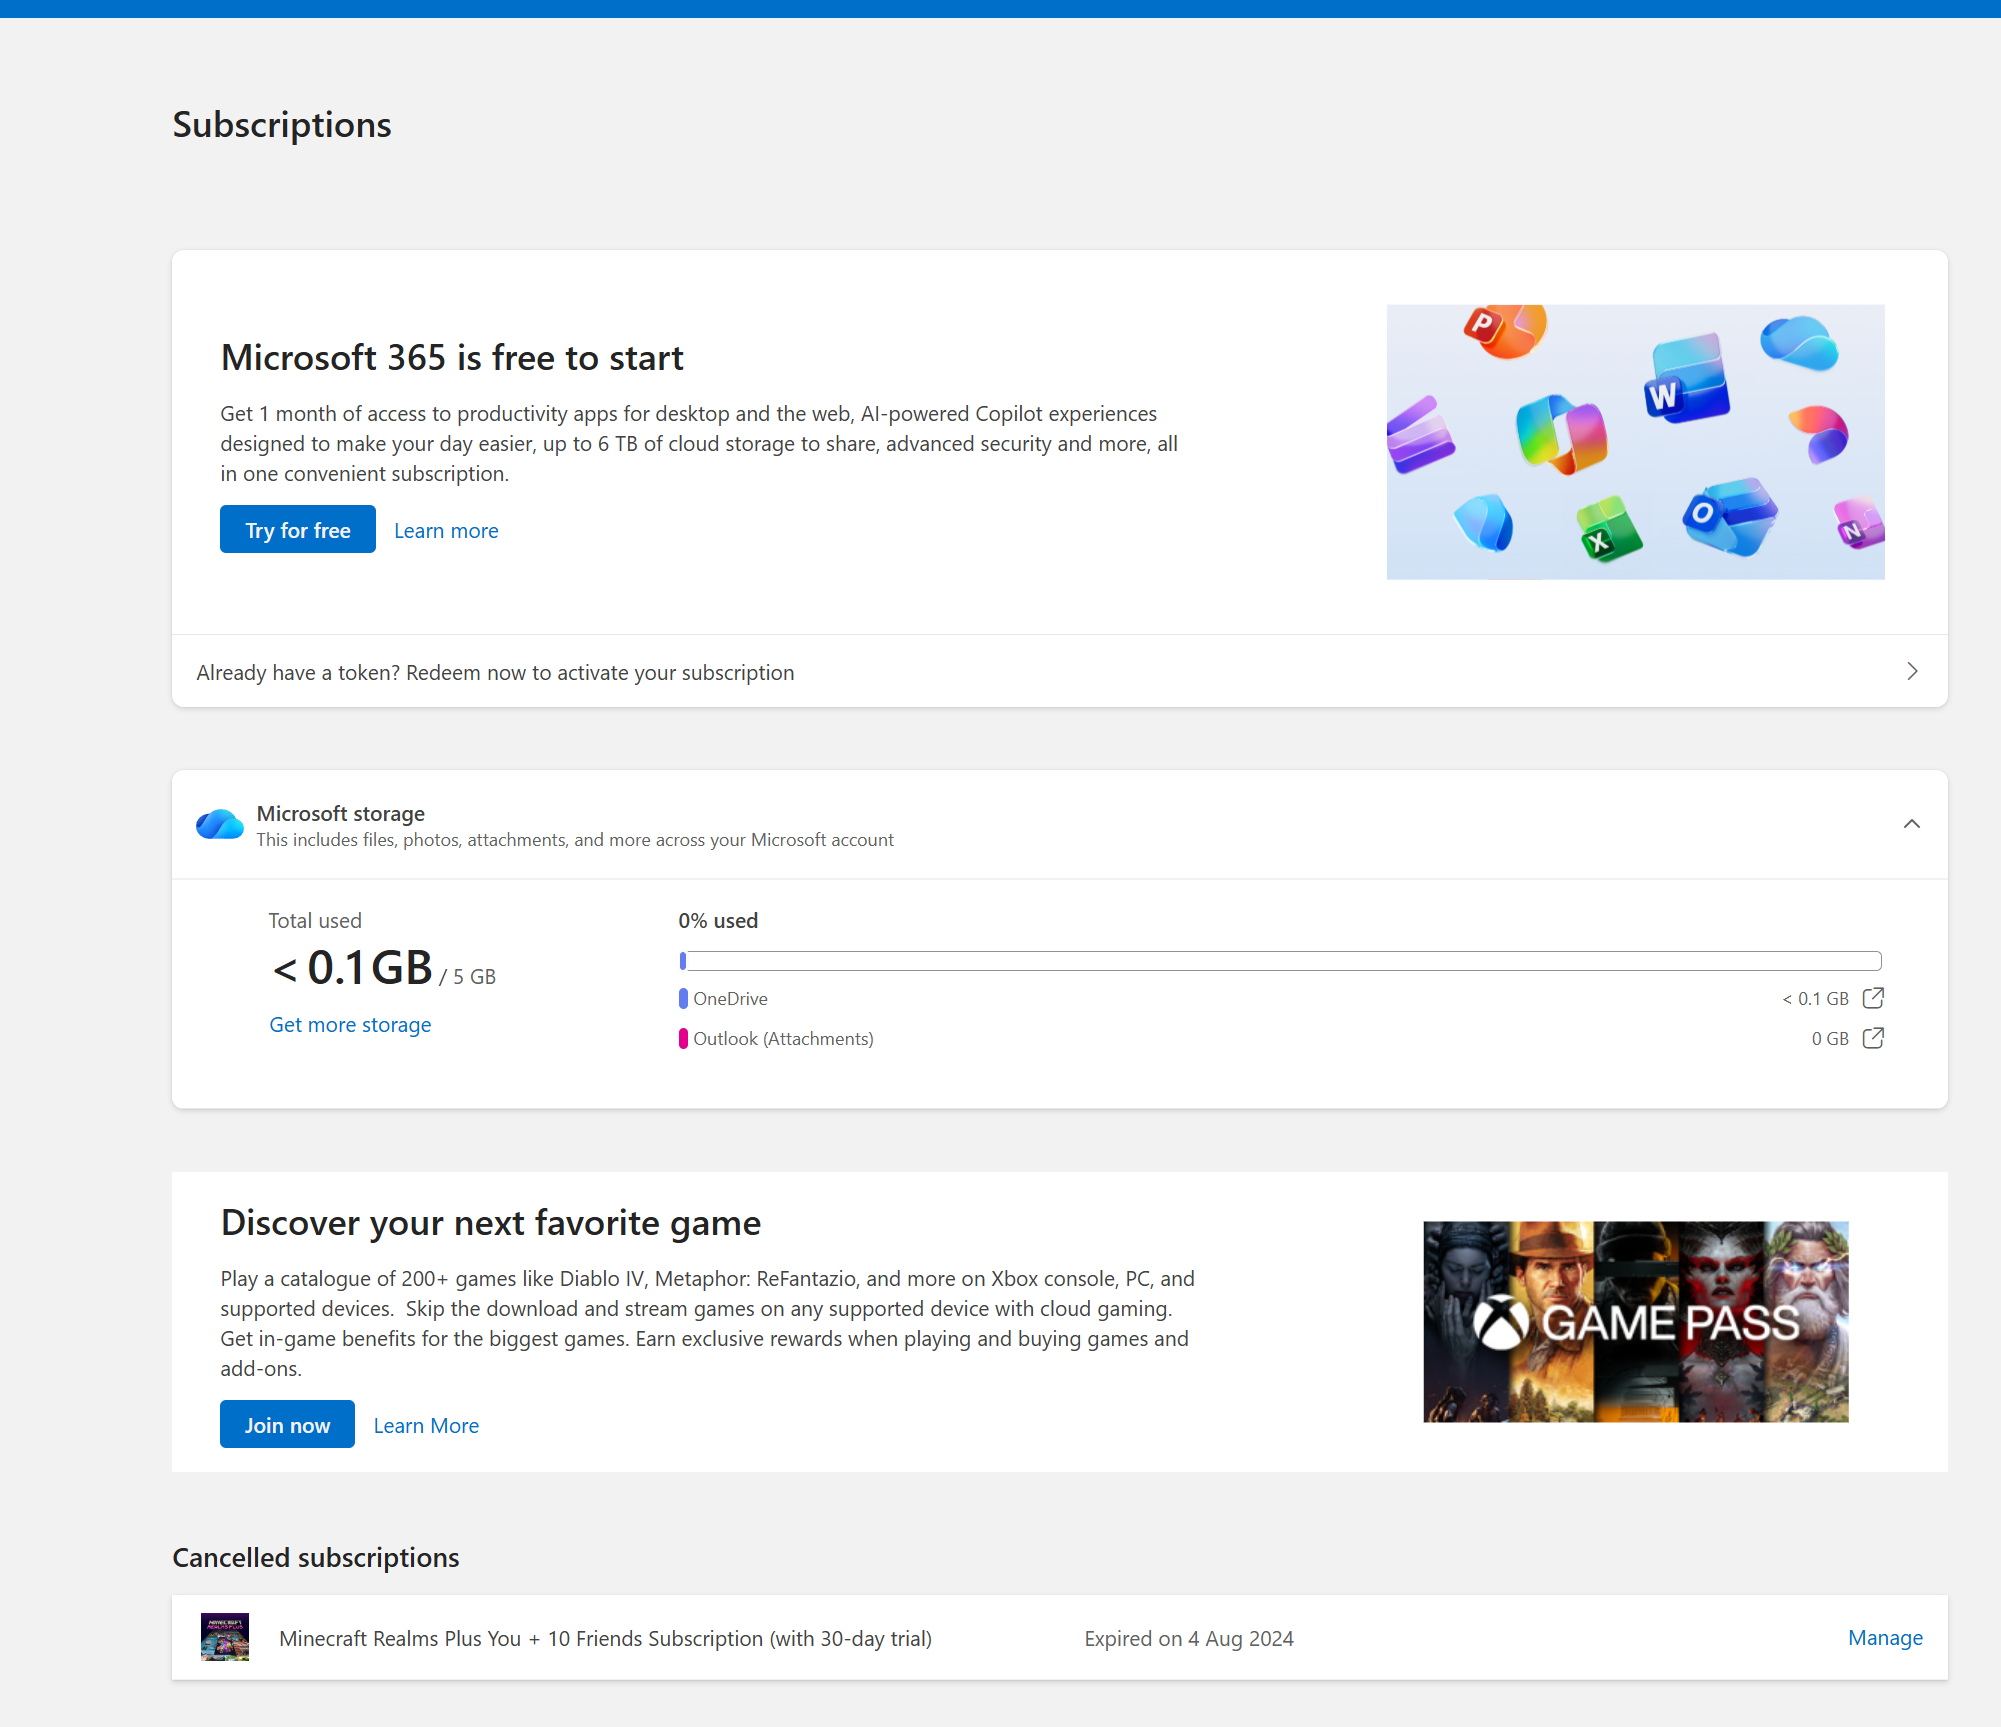The image size is (2001, 1727).
Task: Click the OneDrive purple legend swatch
Action: [x=683, y=998]
